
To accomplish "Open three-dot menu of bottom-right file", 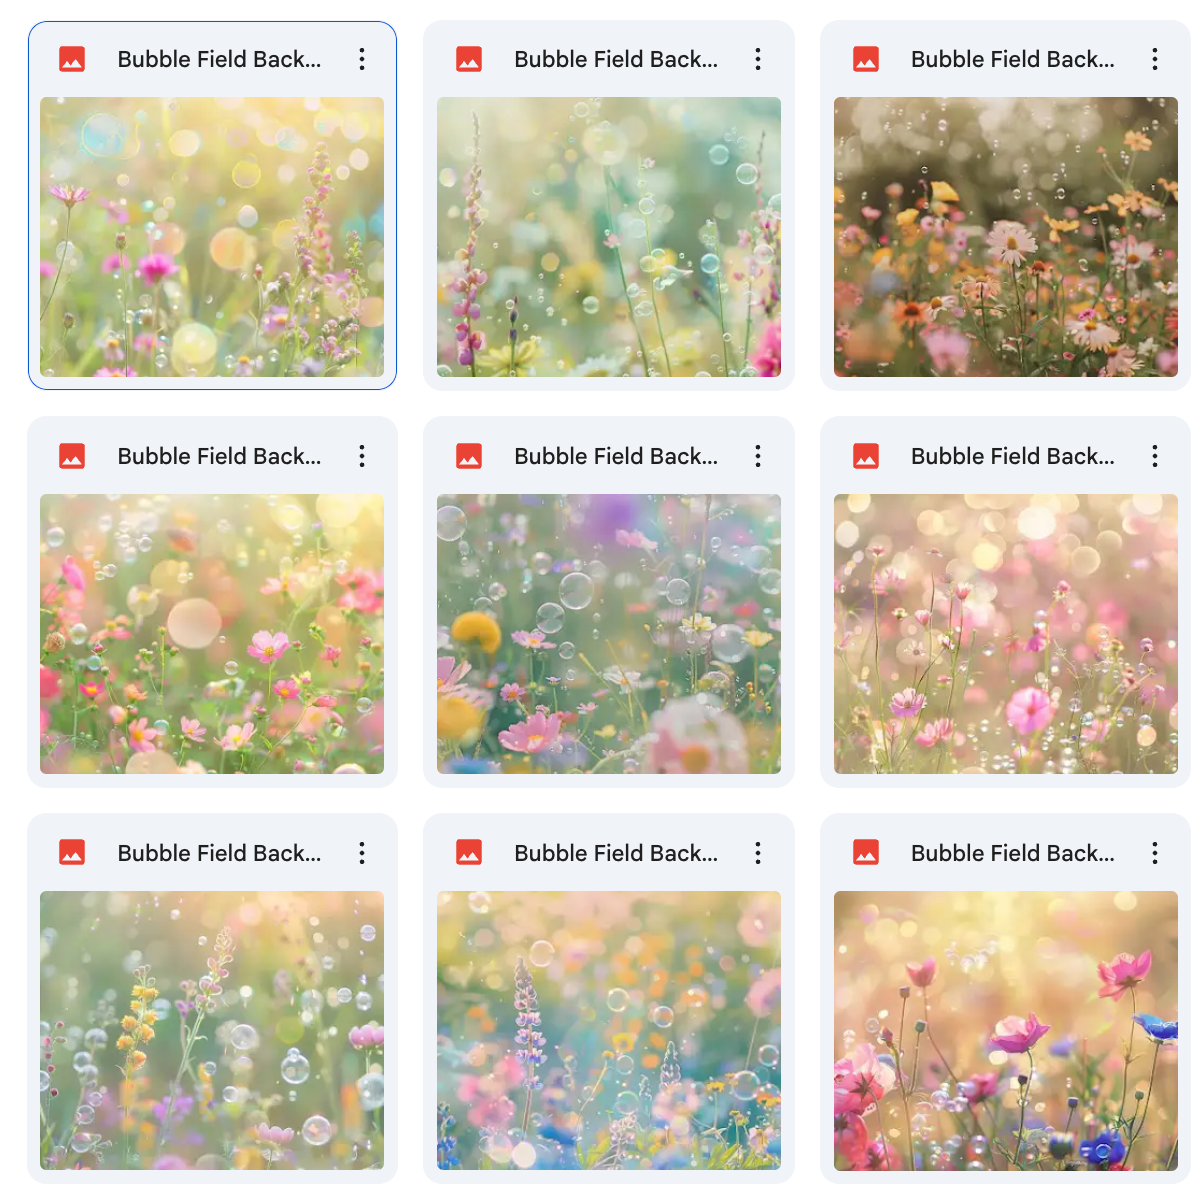I will click(1155, 853).
